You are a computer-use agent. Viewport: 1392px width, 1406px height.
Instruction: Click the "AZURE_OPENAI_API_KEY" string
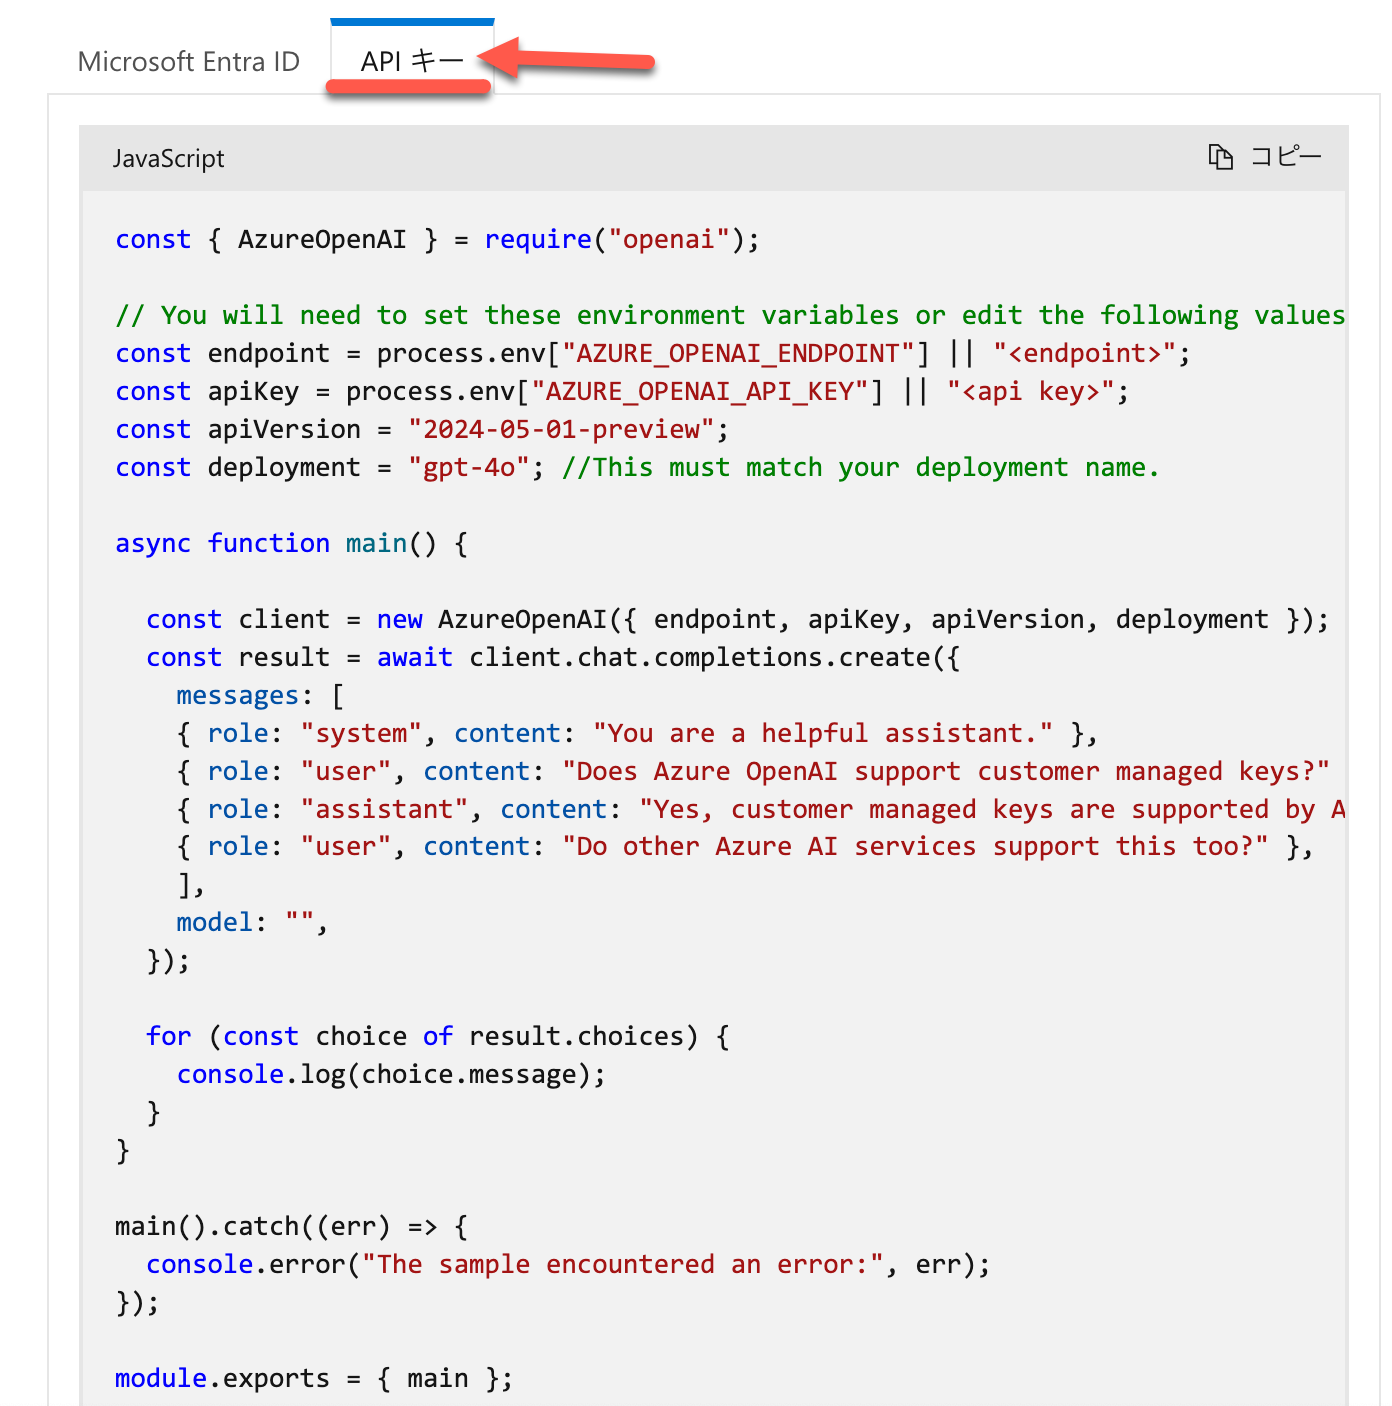pos(701,392)
